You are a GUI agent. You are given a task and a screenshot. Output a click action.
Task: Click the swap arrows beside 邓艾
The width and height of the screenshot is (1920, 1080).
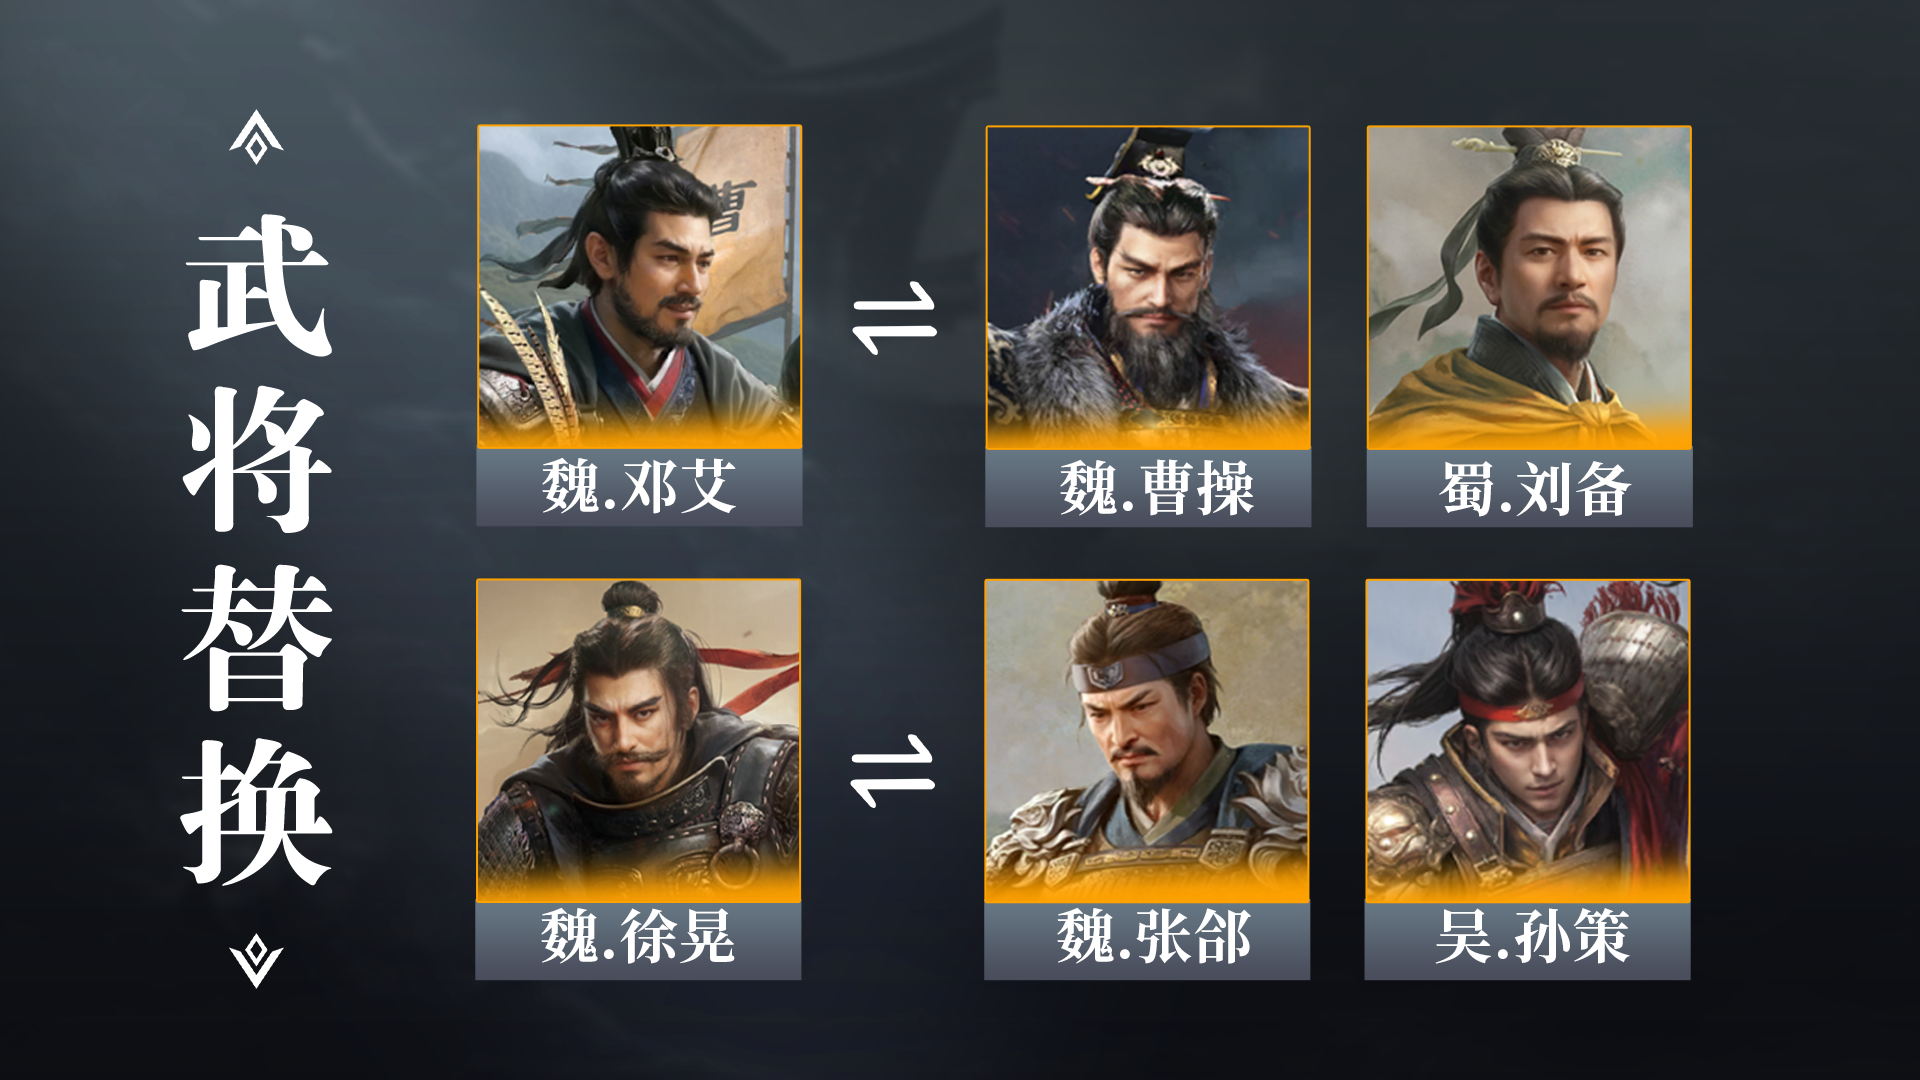(x=894, y=318)
